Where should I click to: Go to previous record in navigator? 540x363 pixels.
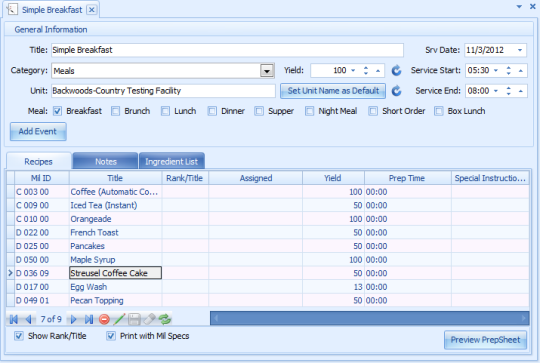click(x=29, y=319)
